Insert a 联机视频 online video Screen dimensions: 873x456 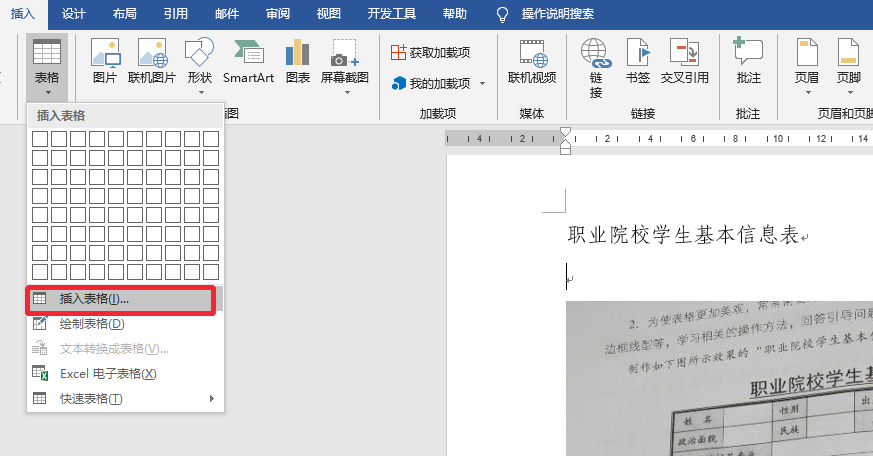tap(532, 61)
